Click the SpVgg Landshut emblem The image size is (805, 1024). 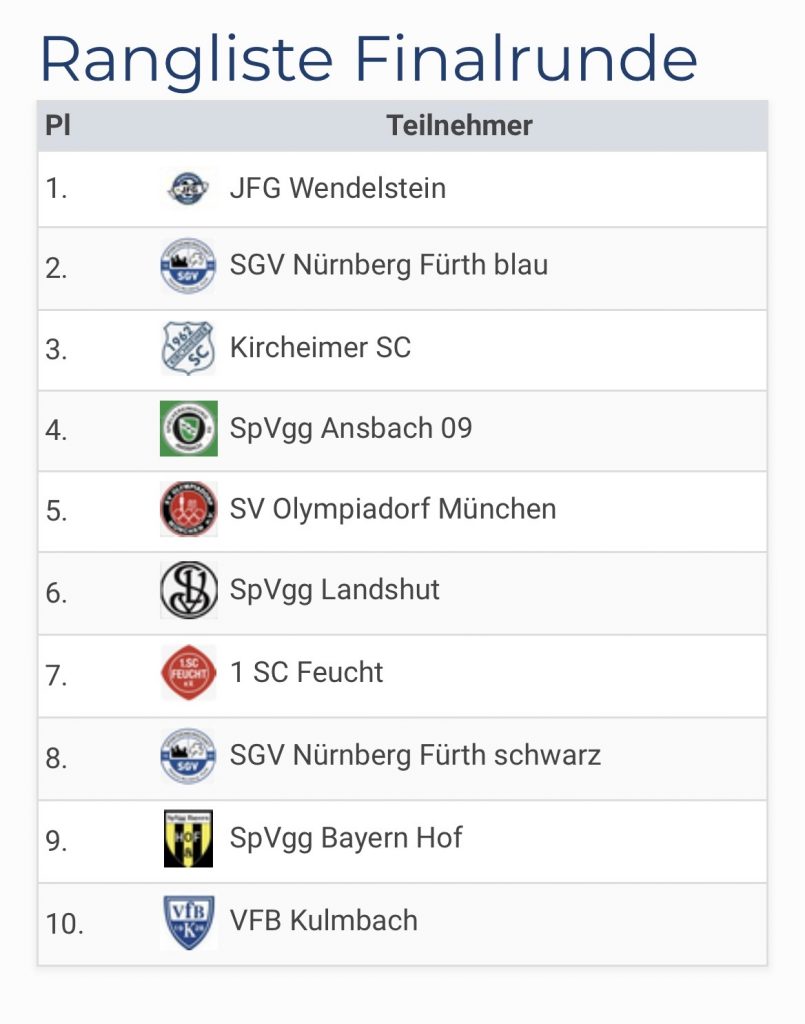(188, 590)
